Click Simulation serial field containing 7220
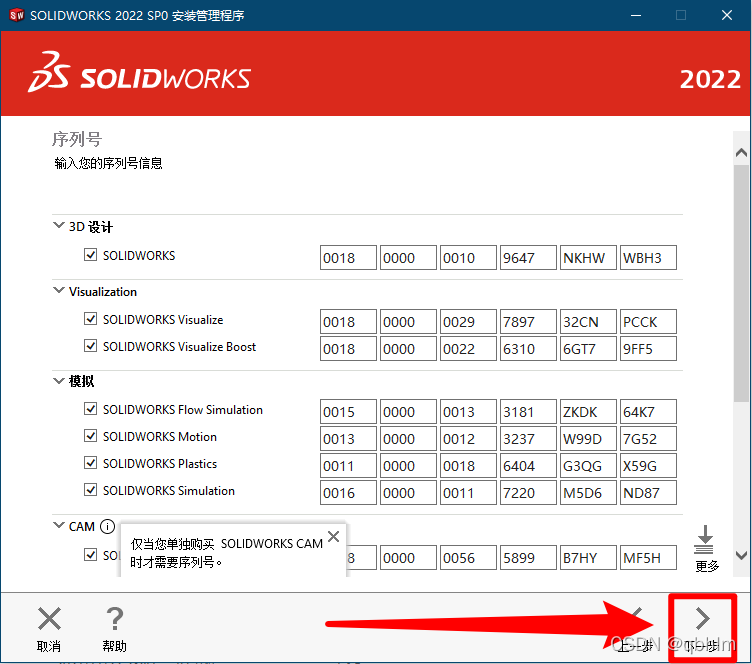 point(528,493)
